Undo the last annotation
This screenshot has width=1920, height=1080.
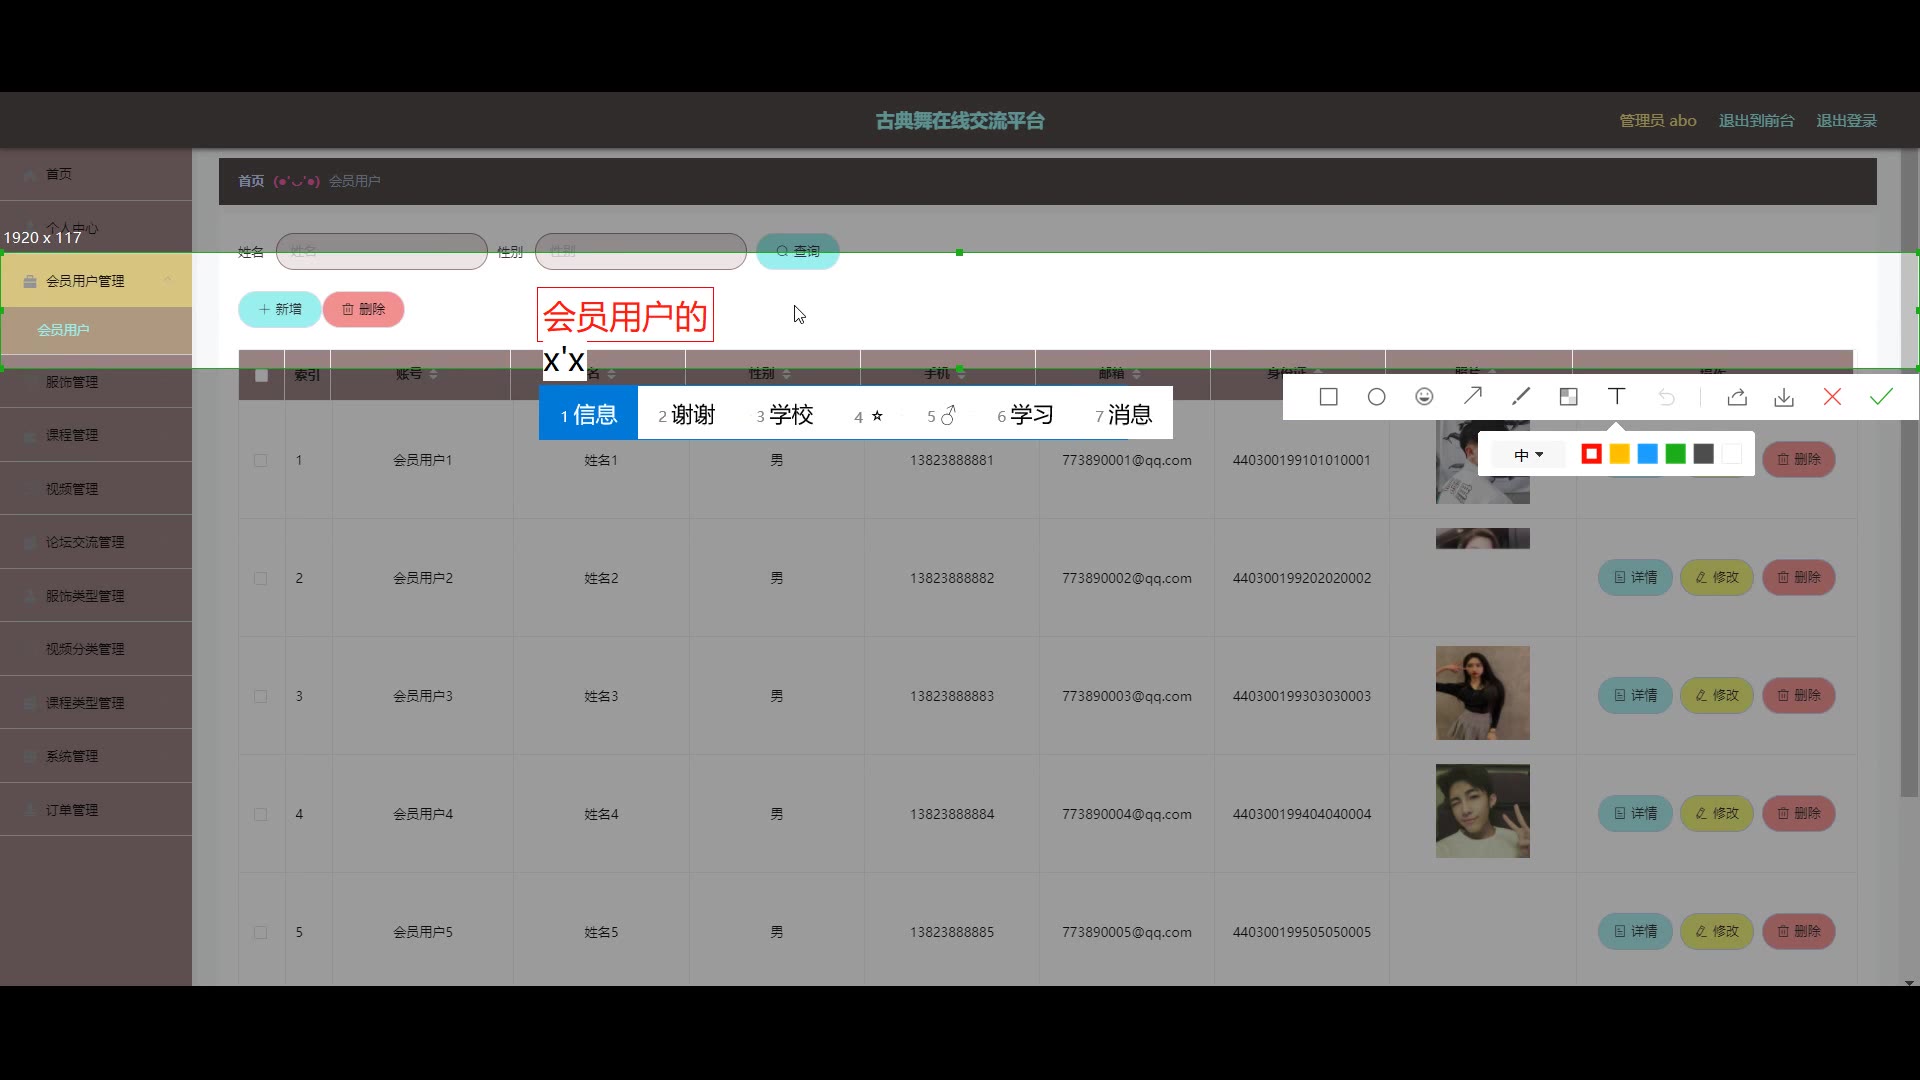(1666, 397)
